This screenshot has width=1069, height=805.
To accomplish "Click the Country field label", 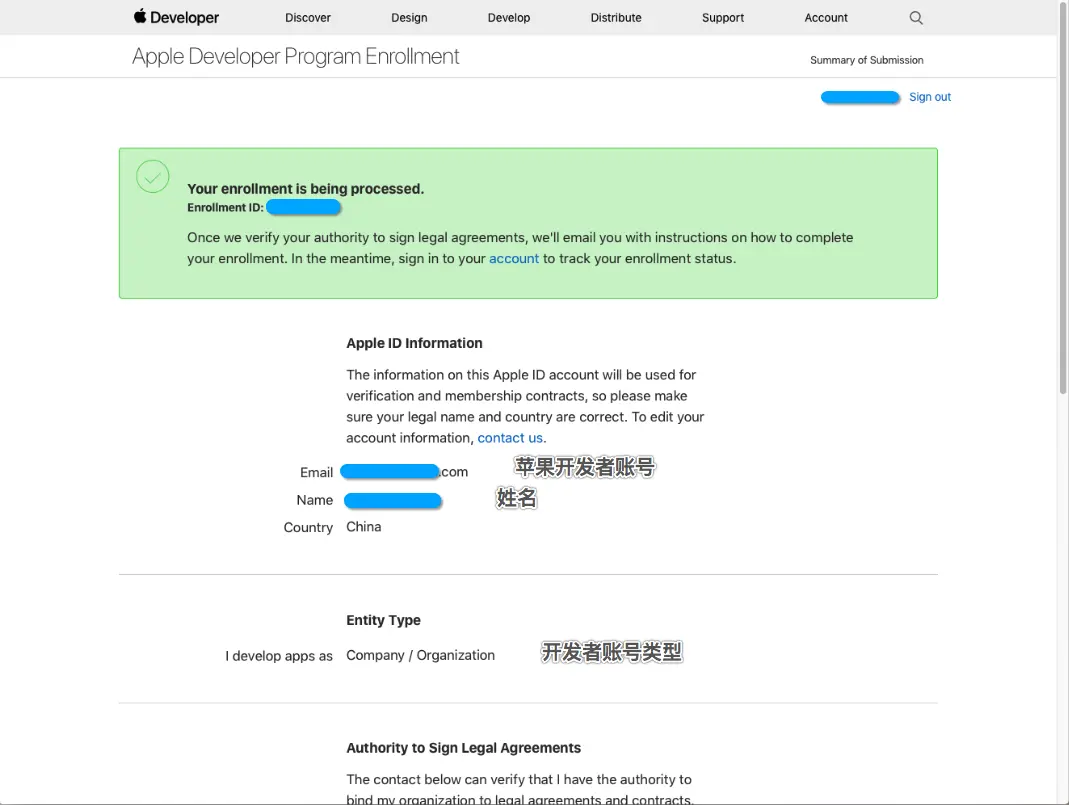I will 308,528.
